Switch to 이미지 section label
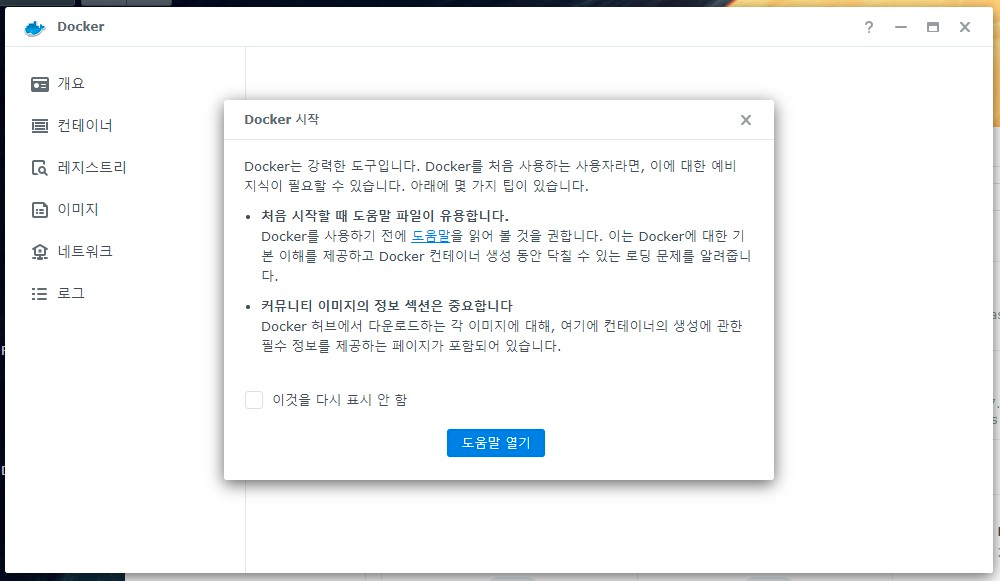The height and width of the screenshot is (581, 1000). pyautogui.click(x=78, y=209)
